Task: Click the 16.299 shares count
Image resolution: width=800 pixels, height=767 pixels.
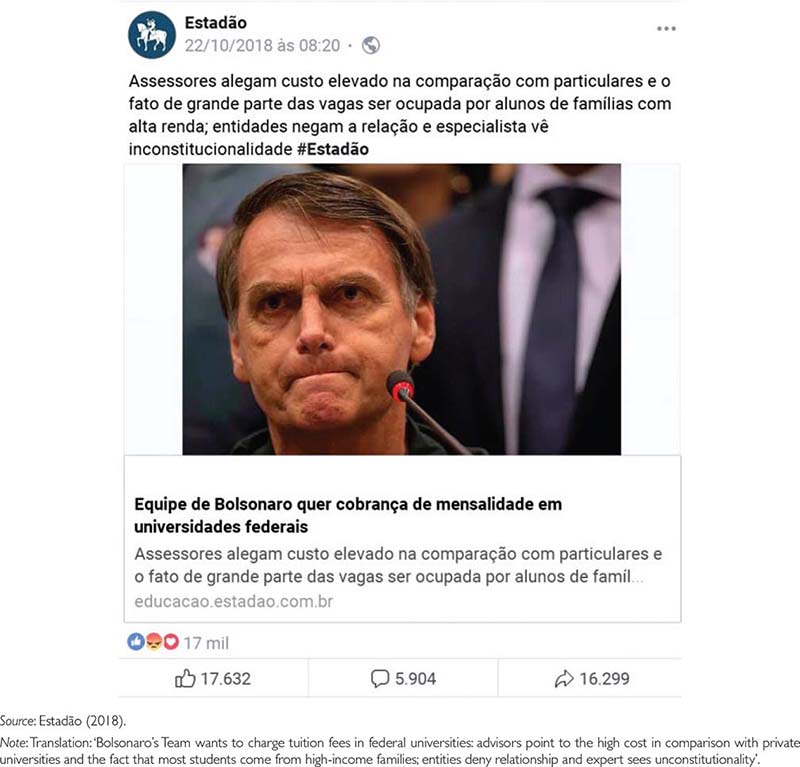Action: point(605,679)
